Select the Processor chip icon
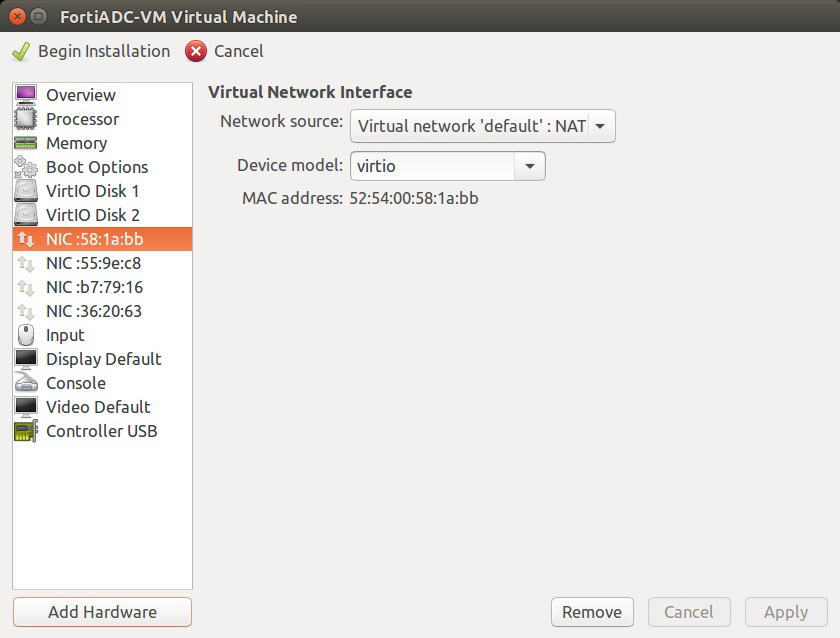This screenshot has width=840, height=638. [x=26, y=119]
